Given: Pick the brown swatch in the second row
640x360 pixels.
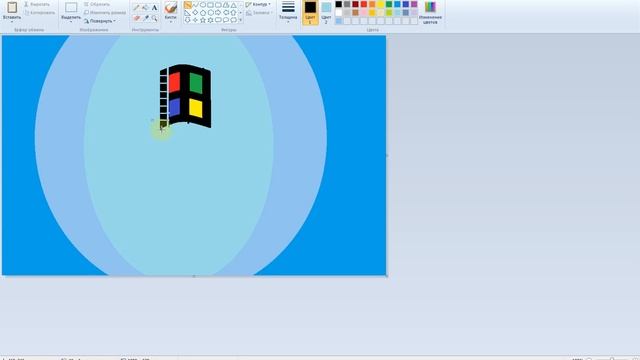Looking at the screenshot, I should pos(356,13).
